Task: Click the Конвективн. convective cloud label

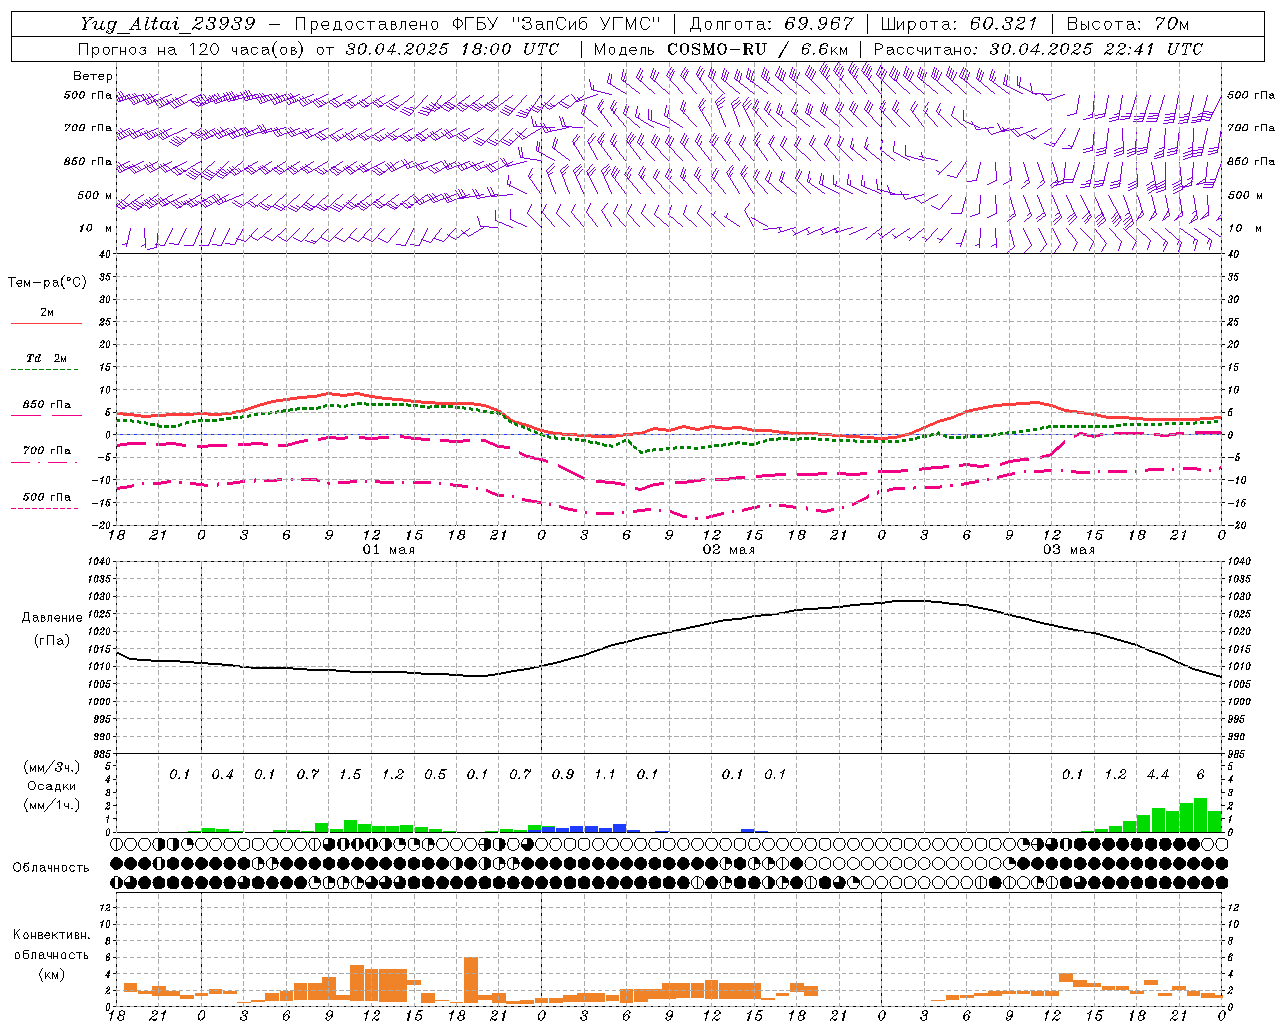Action: point(51,935)
